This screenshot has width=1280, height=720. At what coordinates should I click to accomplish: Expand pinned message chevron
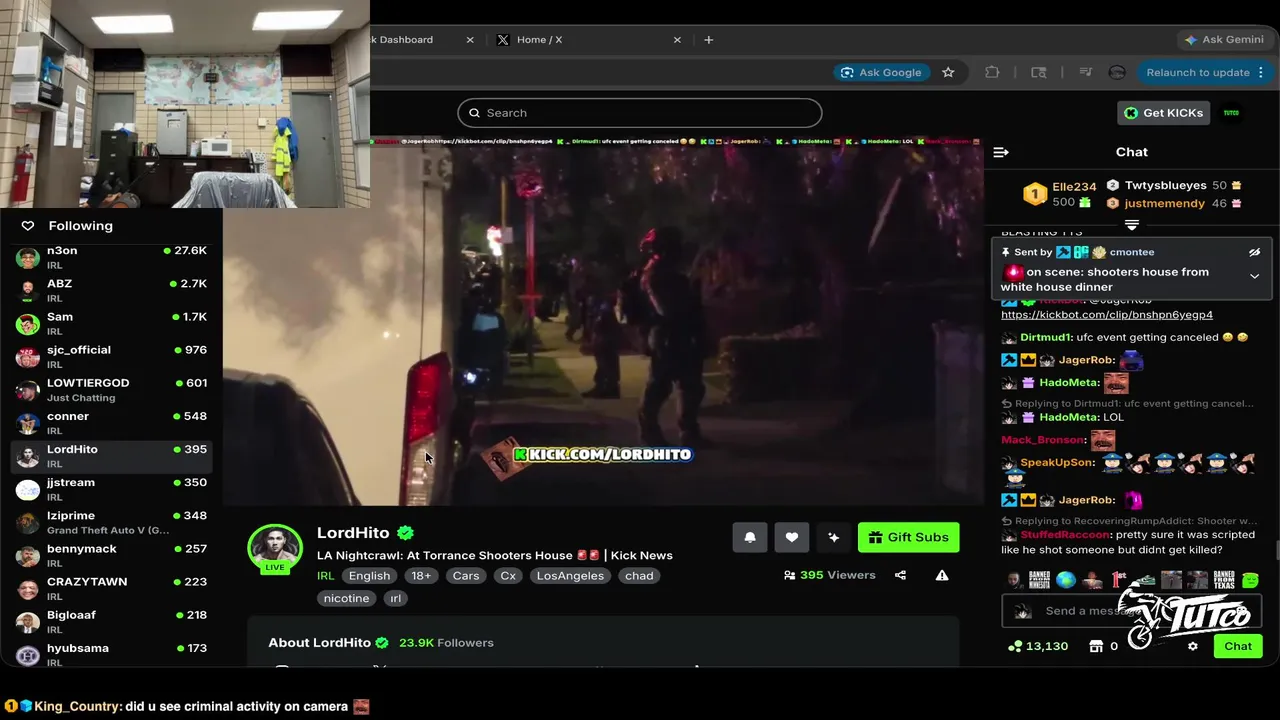pyautogui.click(x=1254, y=276)
